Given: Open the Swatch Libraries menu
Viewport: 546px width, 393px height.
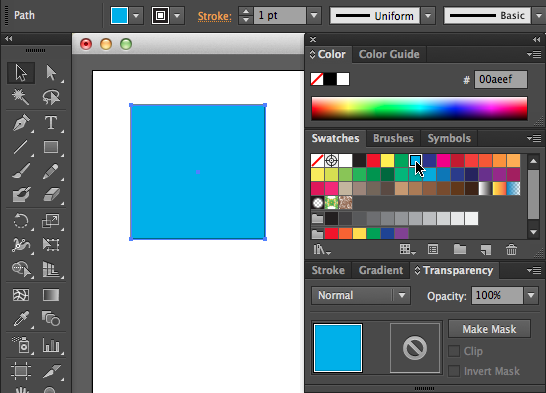Looking at the screenshot, I should pyautogui.click(x=321, y=249).
